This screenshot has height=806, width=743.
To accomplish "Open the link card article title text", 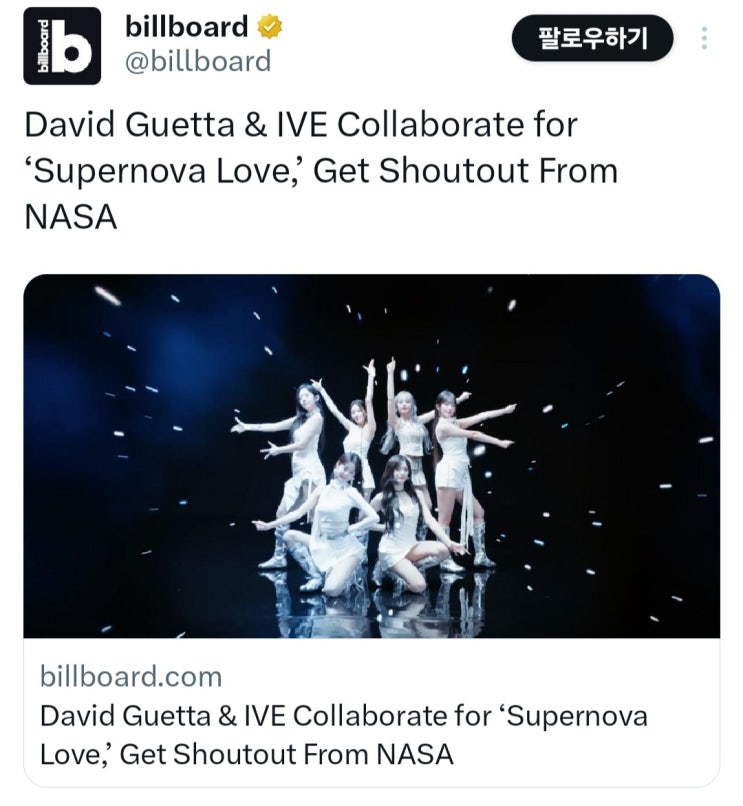I will (x=343, y=735).
